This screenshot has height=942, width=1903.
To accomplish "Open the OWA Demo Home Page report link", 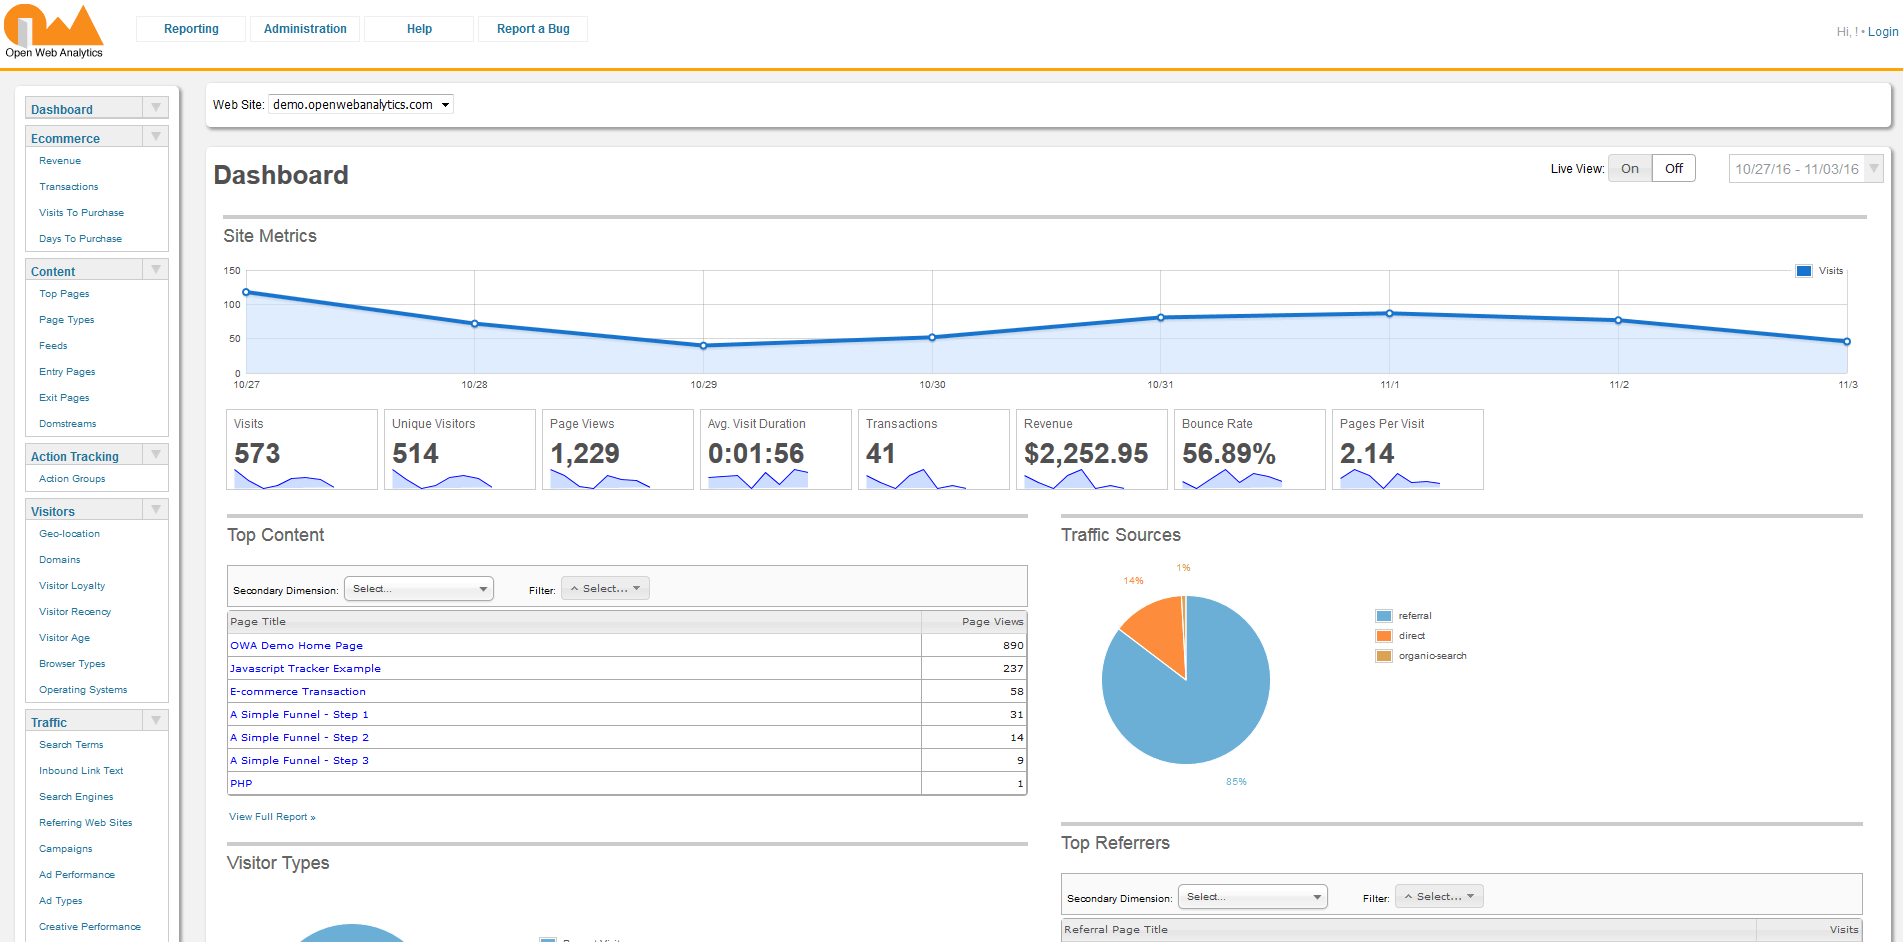I will coord(296,645).
